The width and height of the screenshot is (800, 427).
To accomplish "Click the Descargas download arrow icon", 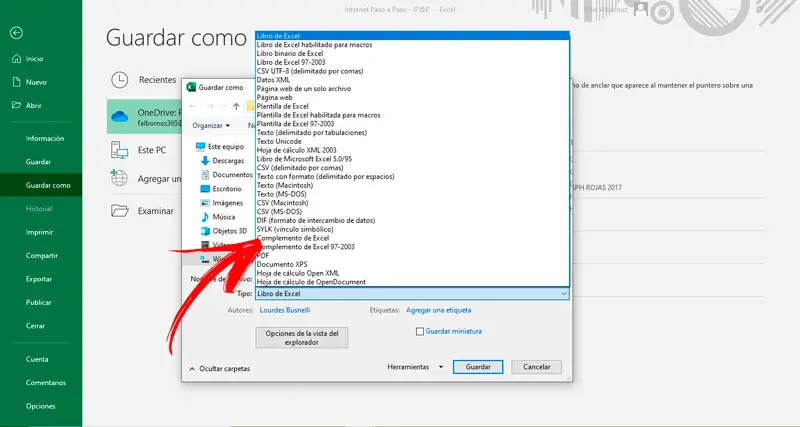I will (x=205, y=161).
